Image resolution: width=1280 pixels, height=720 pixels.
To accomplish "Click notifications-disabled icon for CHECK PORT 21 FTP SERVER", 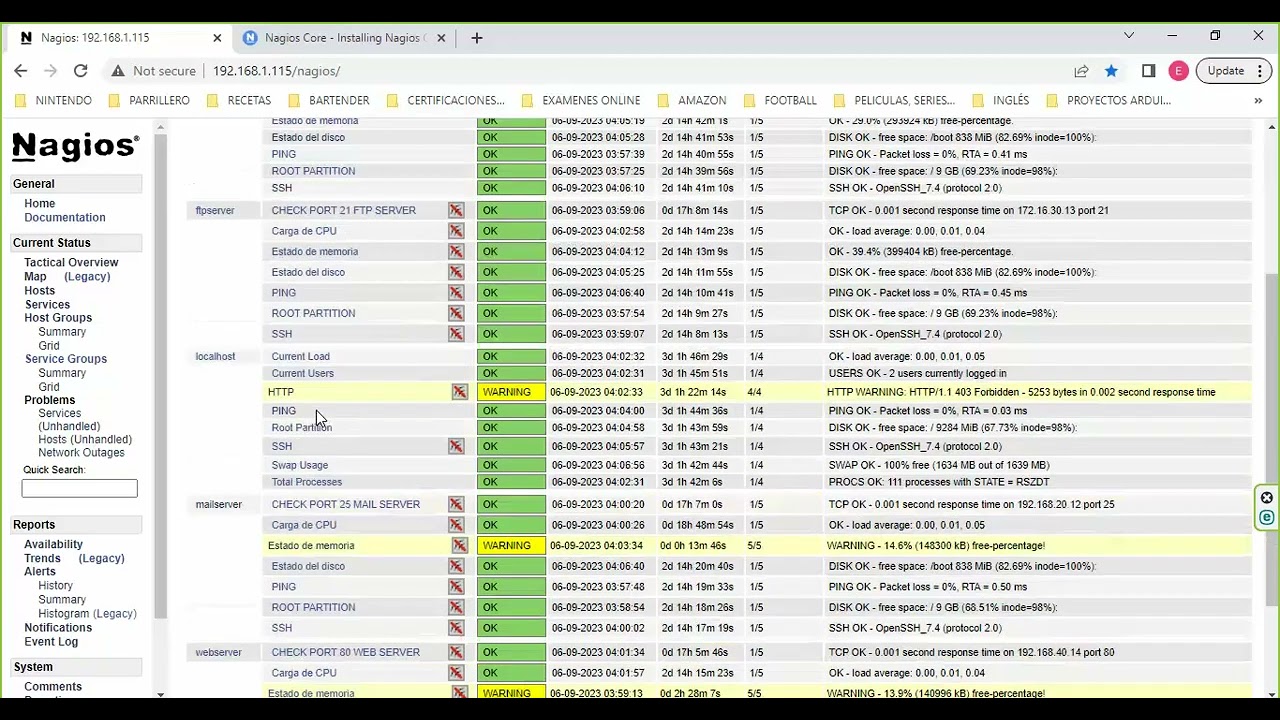I will click(x=456, y=210).
